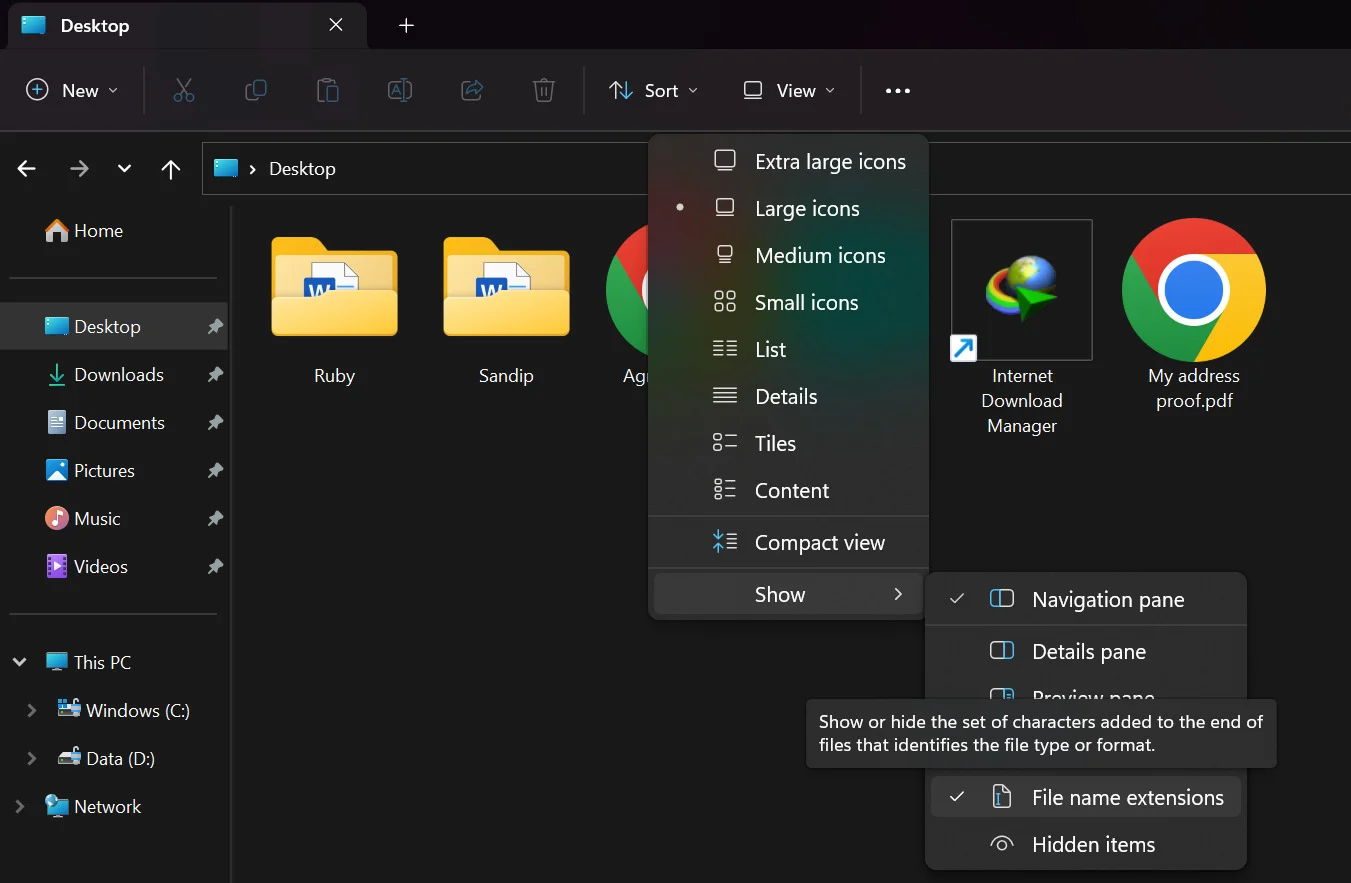The height and width of the screenshot is (883, 1351).
Task: Click the Delete trash icon
Action: (544, 90)
